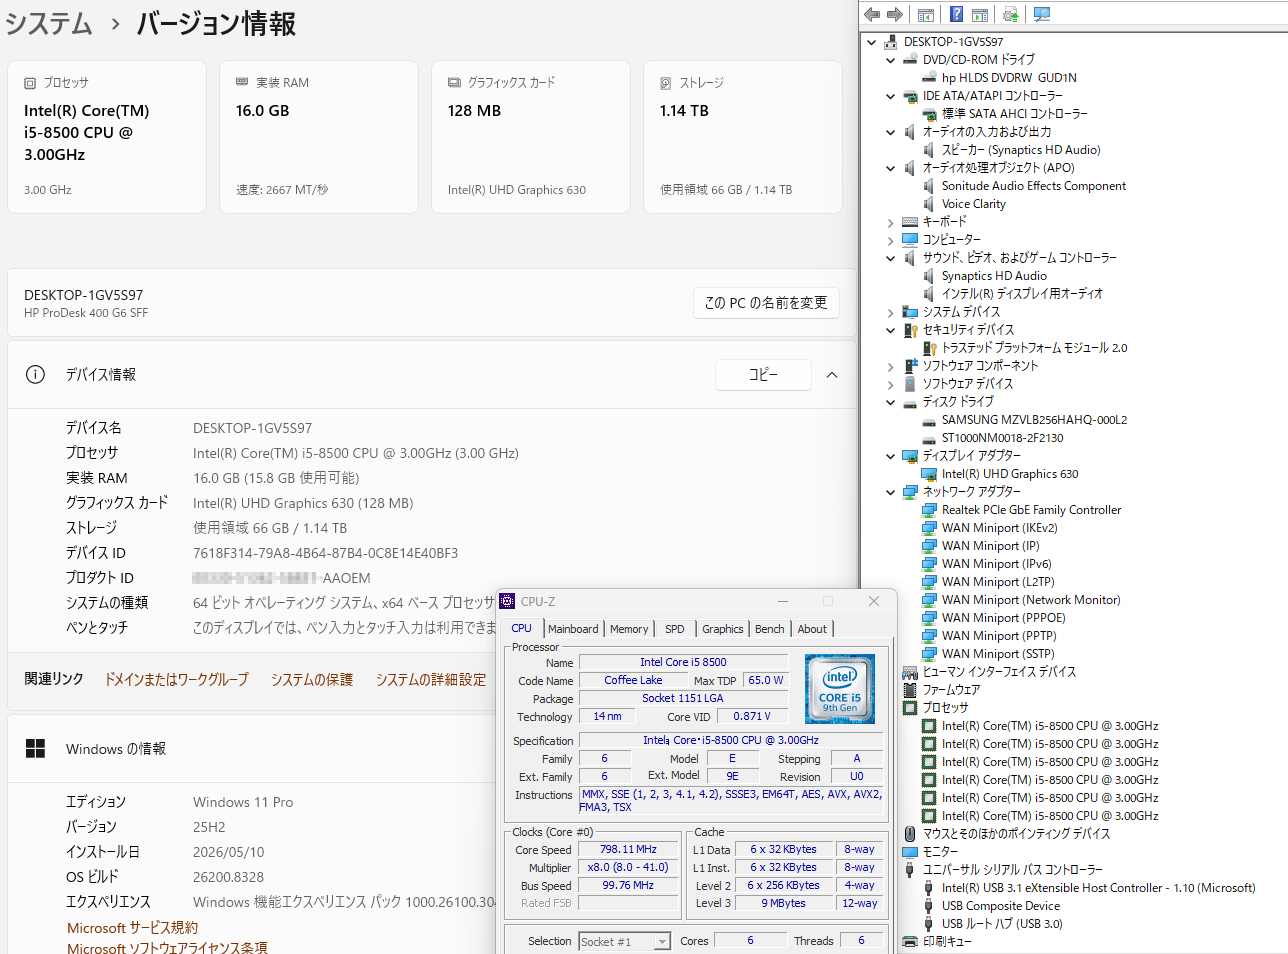Open the About tab in CPU-Z

click(x=812, y=629)
